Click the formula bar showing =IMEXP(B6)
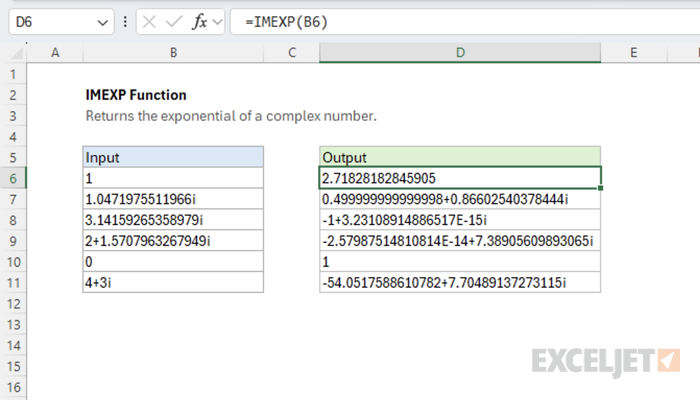The width and height of the screenshot is (700, 400). (465, 22)
